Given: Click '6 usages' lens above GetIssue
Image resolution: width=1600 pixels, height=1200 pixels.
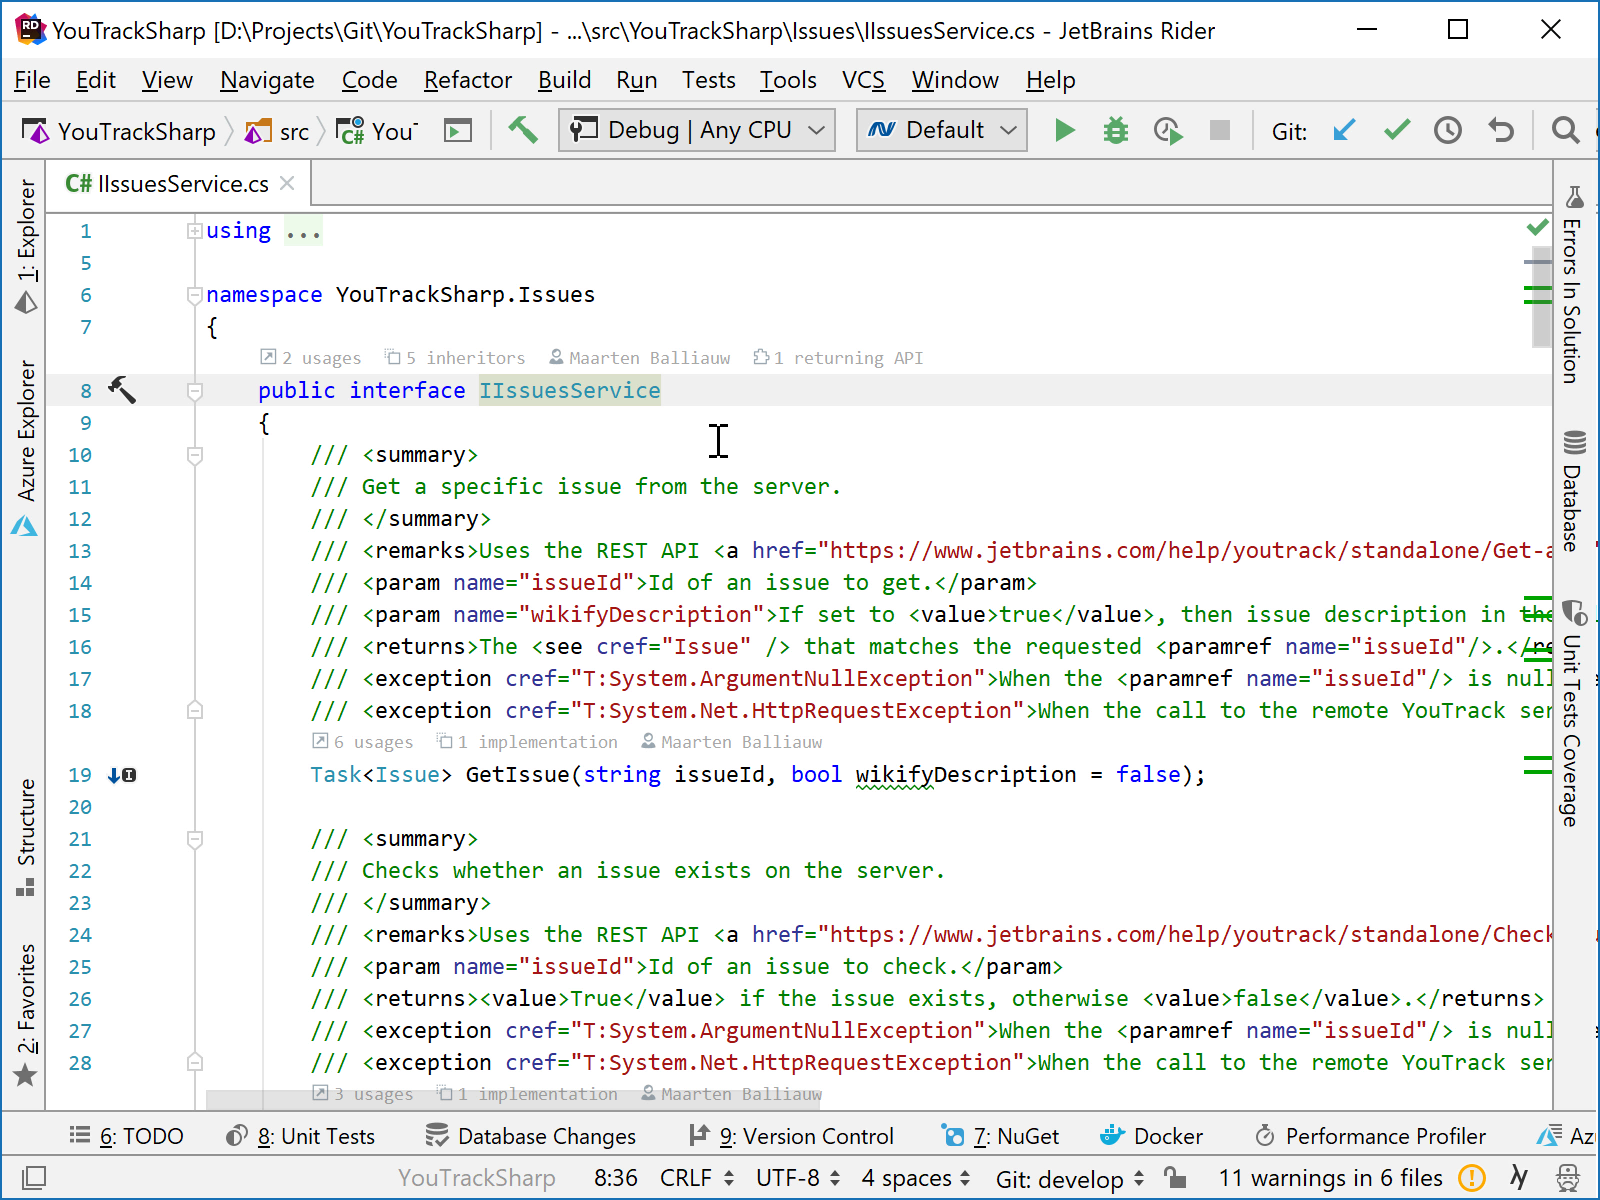Looking at the screenshot, I should pos(362,742).
